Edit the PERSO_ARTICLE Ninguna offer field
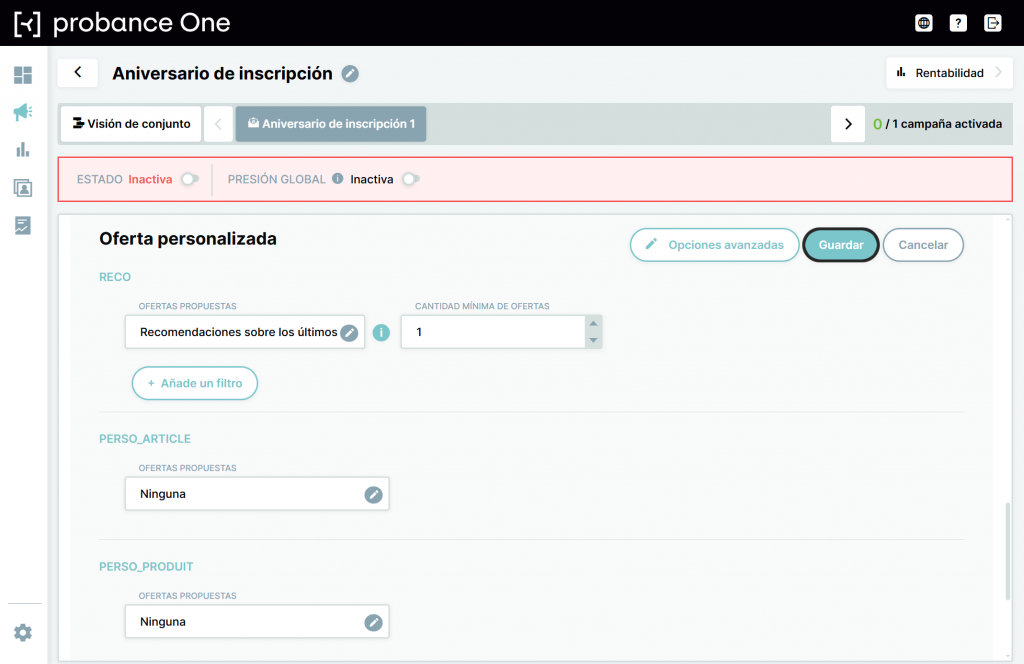The width and height of the screenshot is (1024, 664). [257, 494]
